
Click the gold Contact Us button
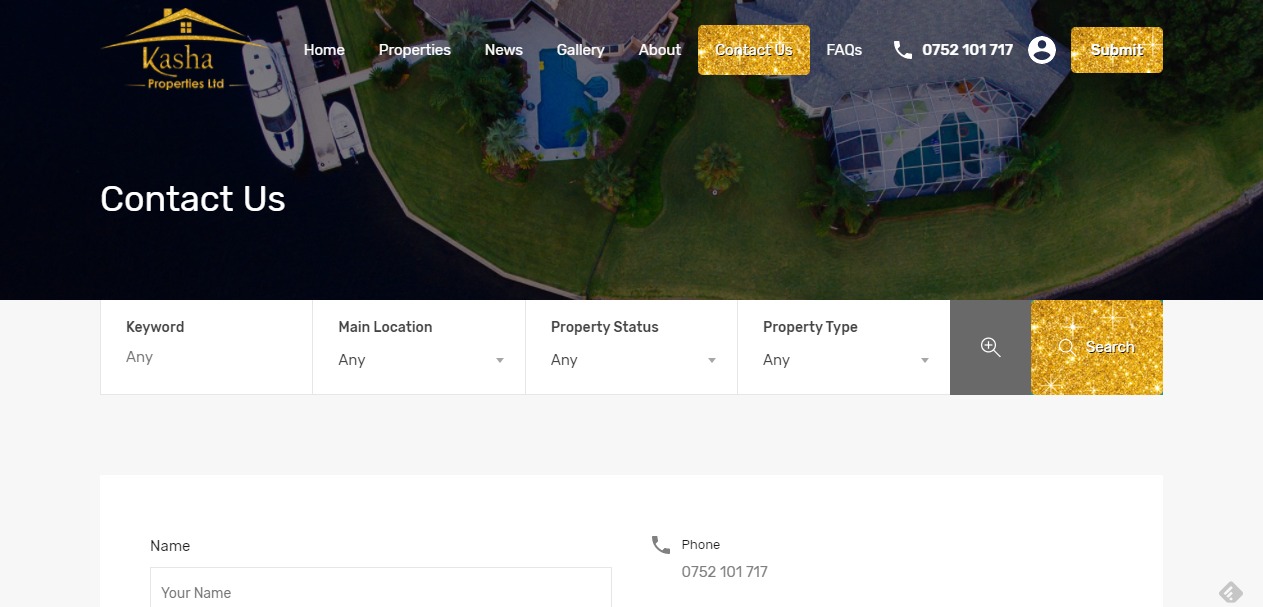tap(754, 50)
